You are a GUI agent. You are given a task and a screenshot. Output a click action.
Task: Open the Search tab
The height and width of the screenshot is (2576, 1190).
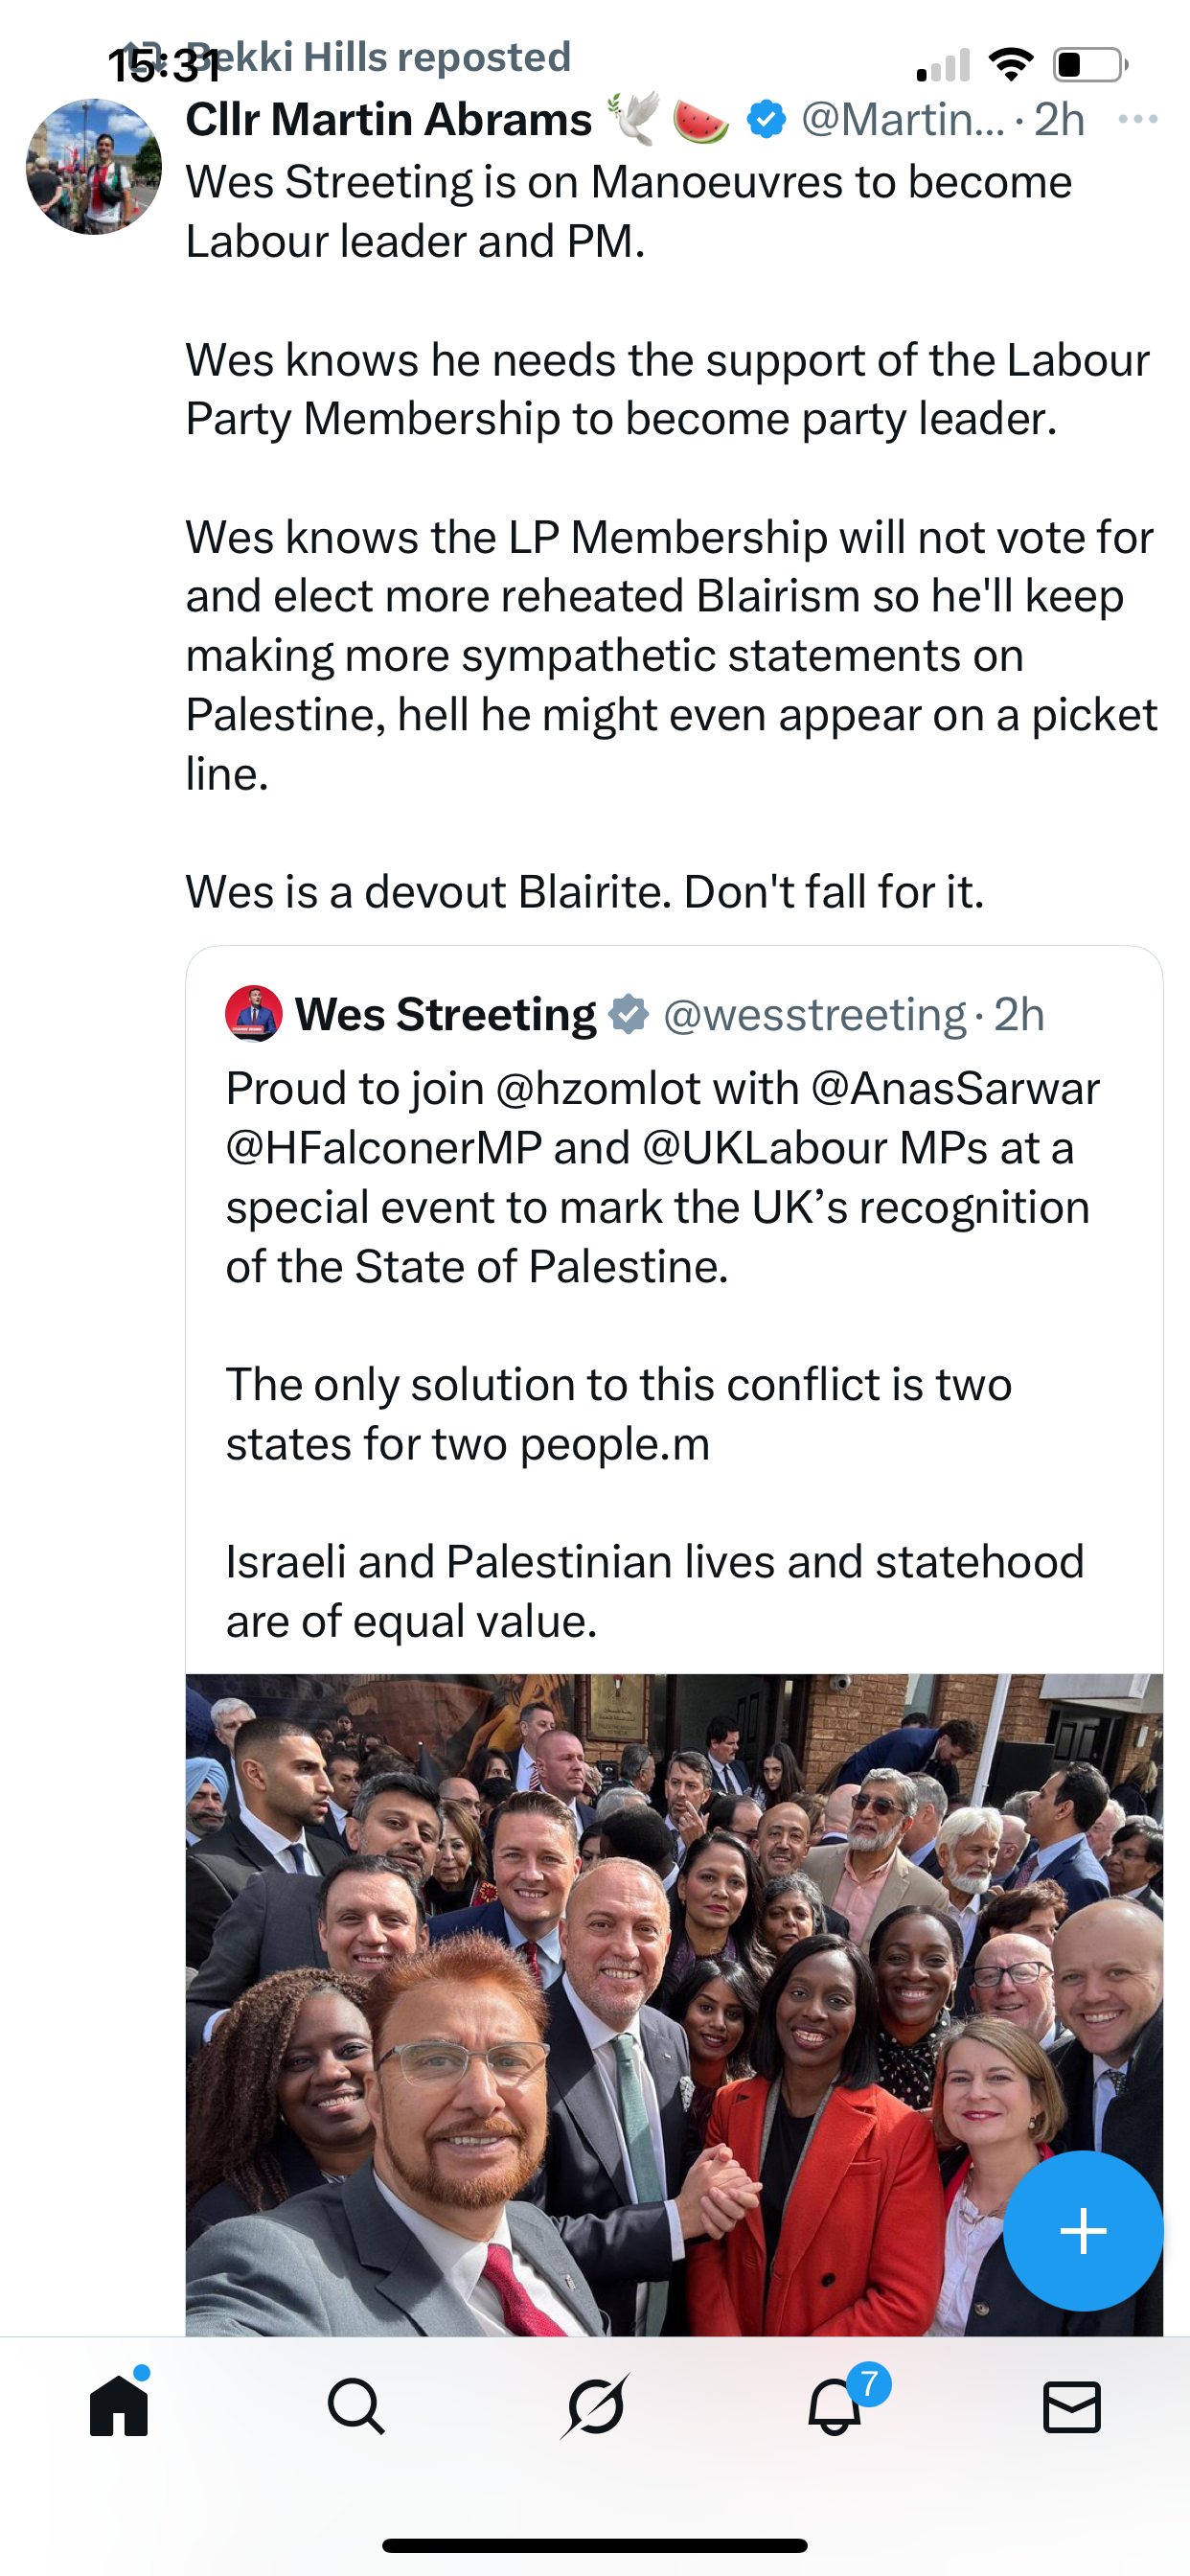pyautogui.click(x=356, y=2406)
